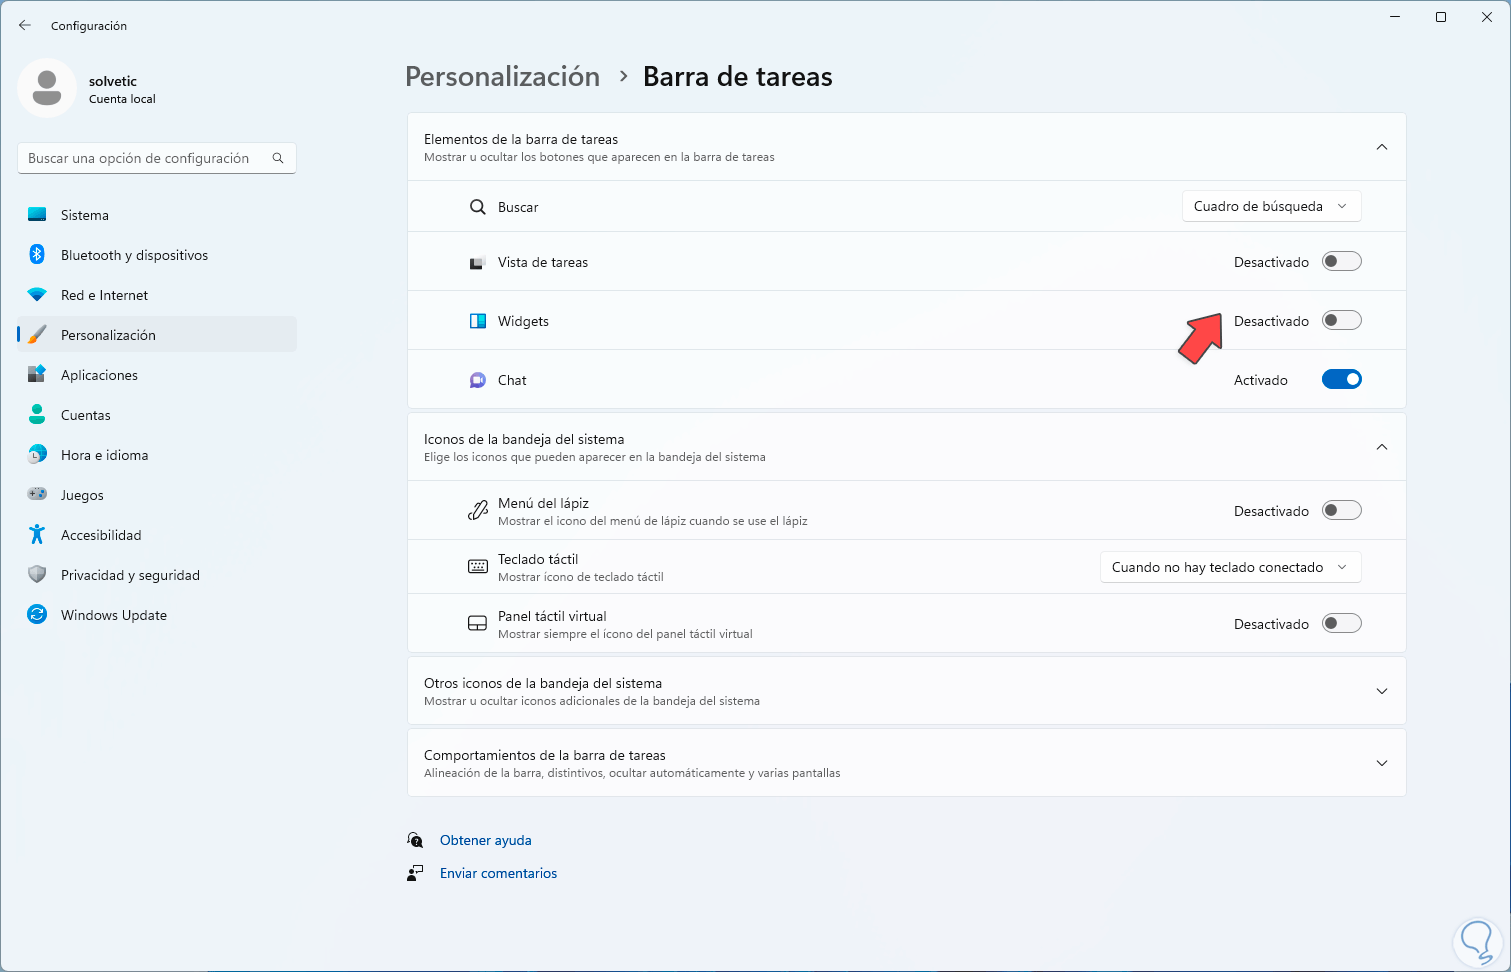Disable the Chat toggle
1511x972 pixels.
(x=1341, y=380)
